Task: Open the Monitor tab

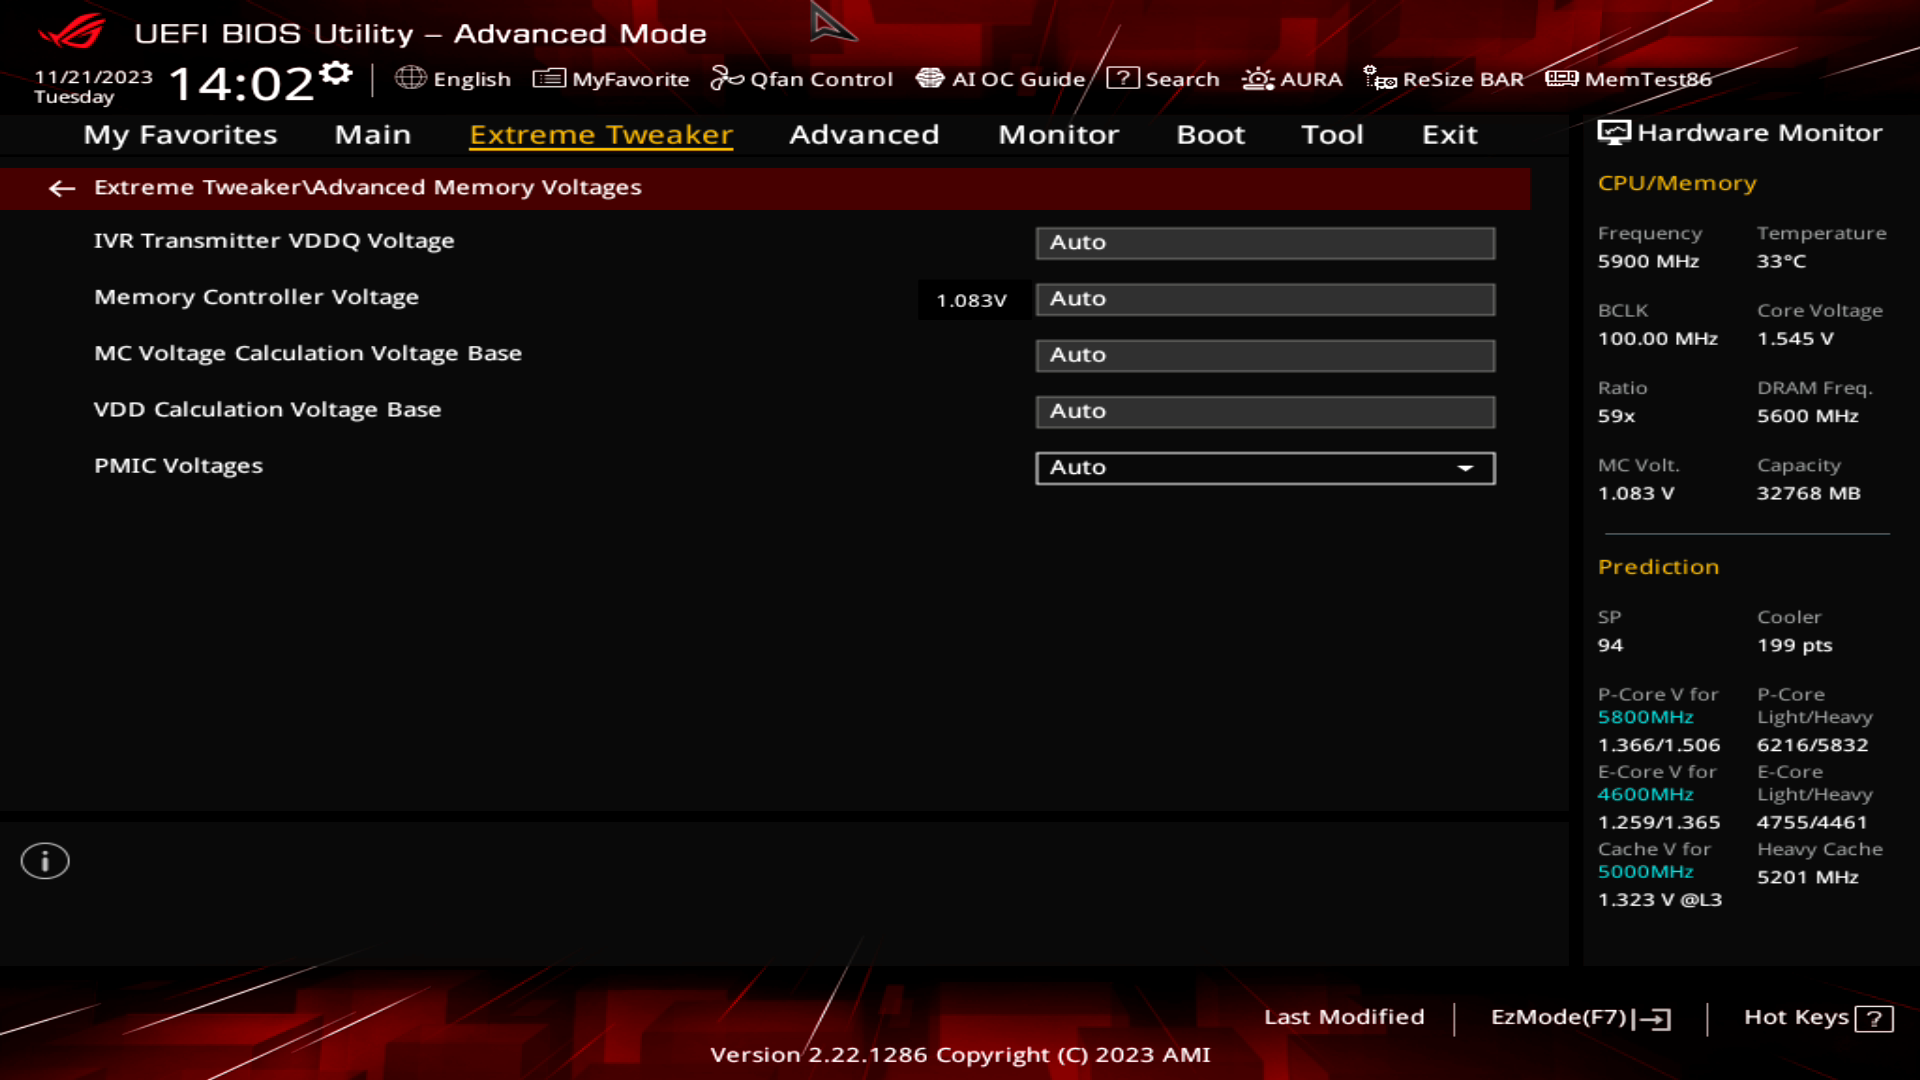Action: tap(1057, 134)
